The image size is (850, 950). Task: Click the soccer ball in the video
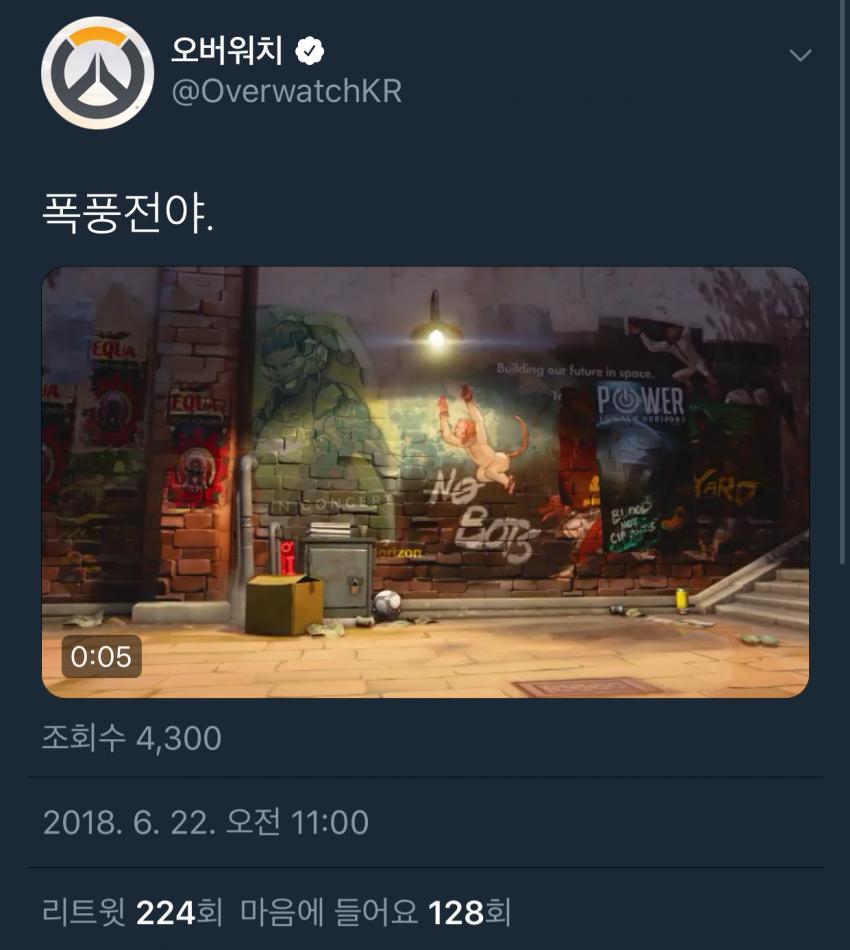pos(387,604)
